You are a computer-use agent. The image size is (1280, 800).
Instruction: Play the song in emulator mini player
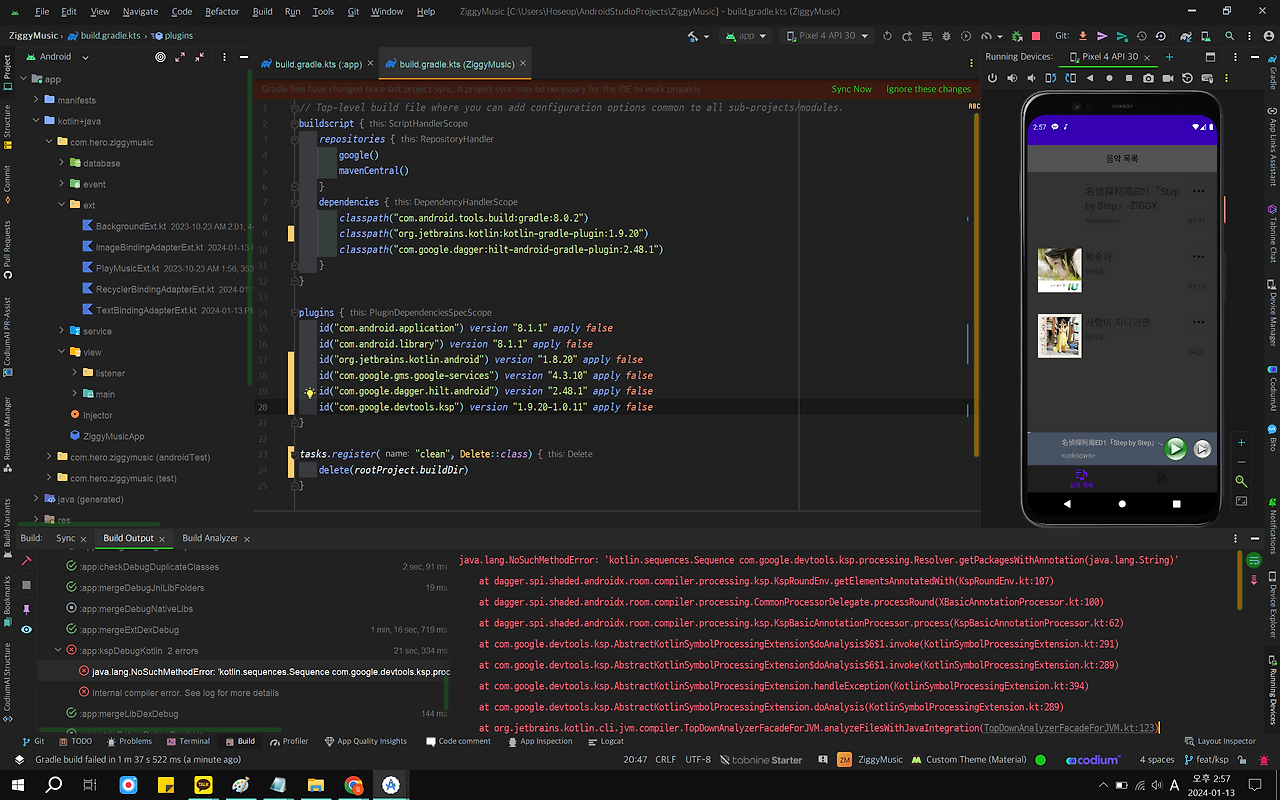point(1176,449)
